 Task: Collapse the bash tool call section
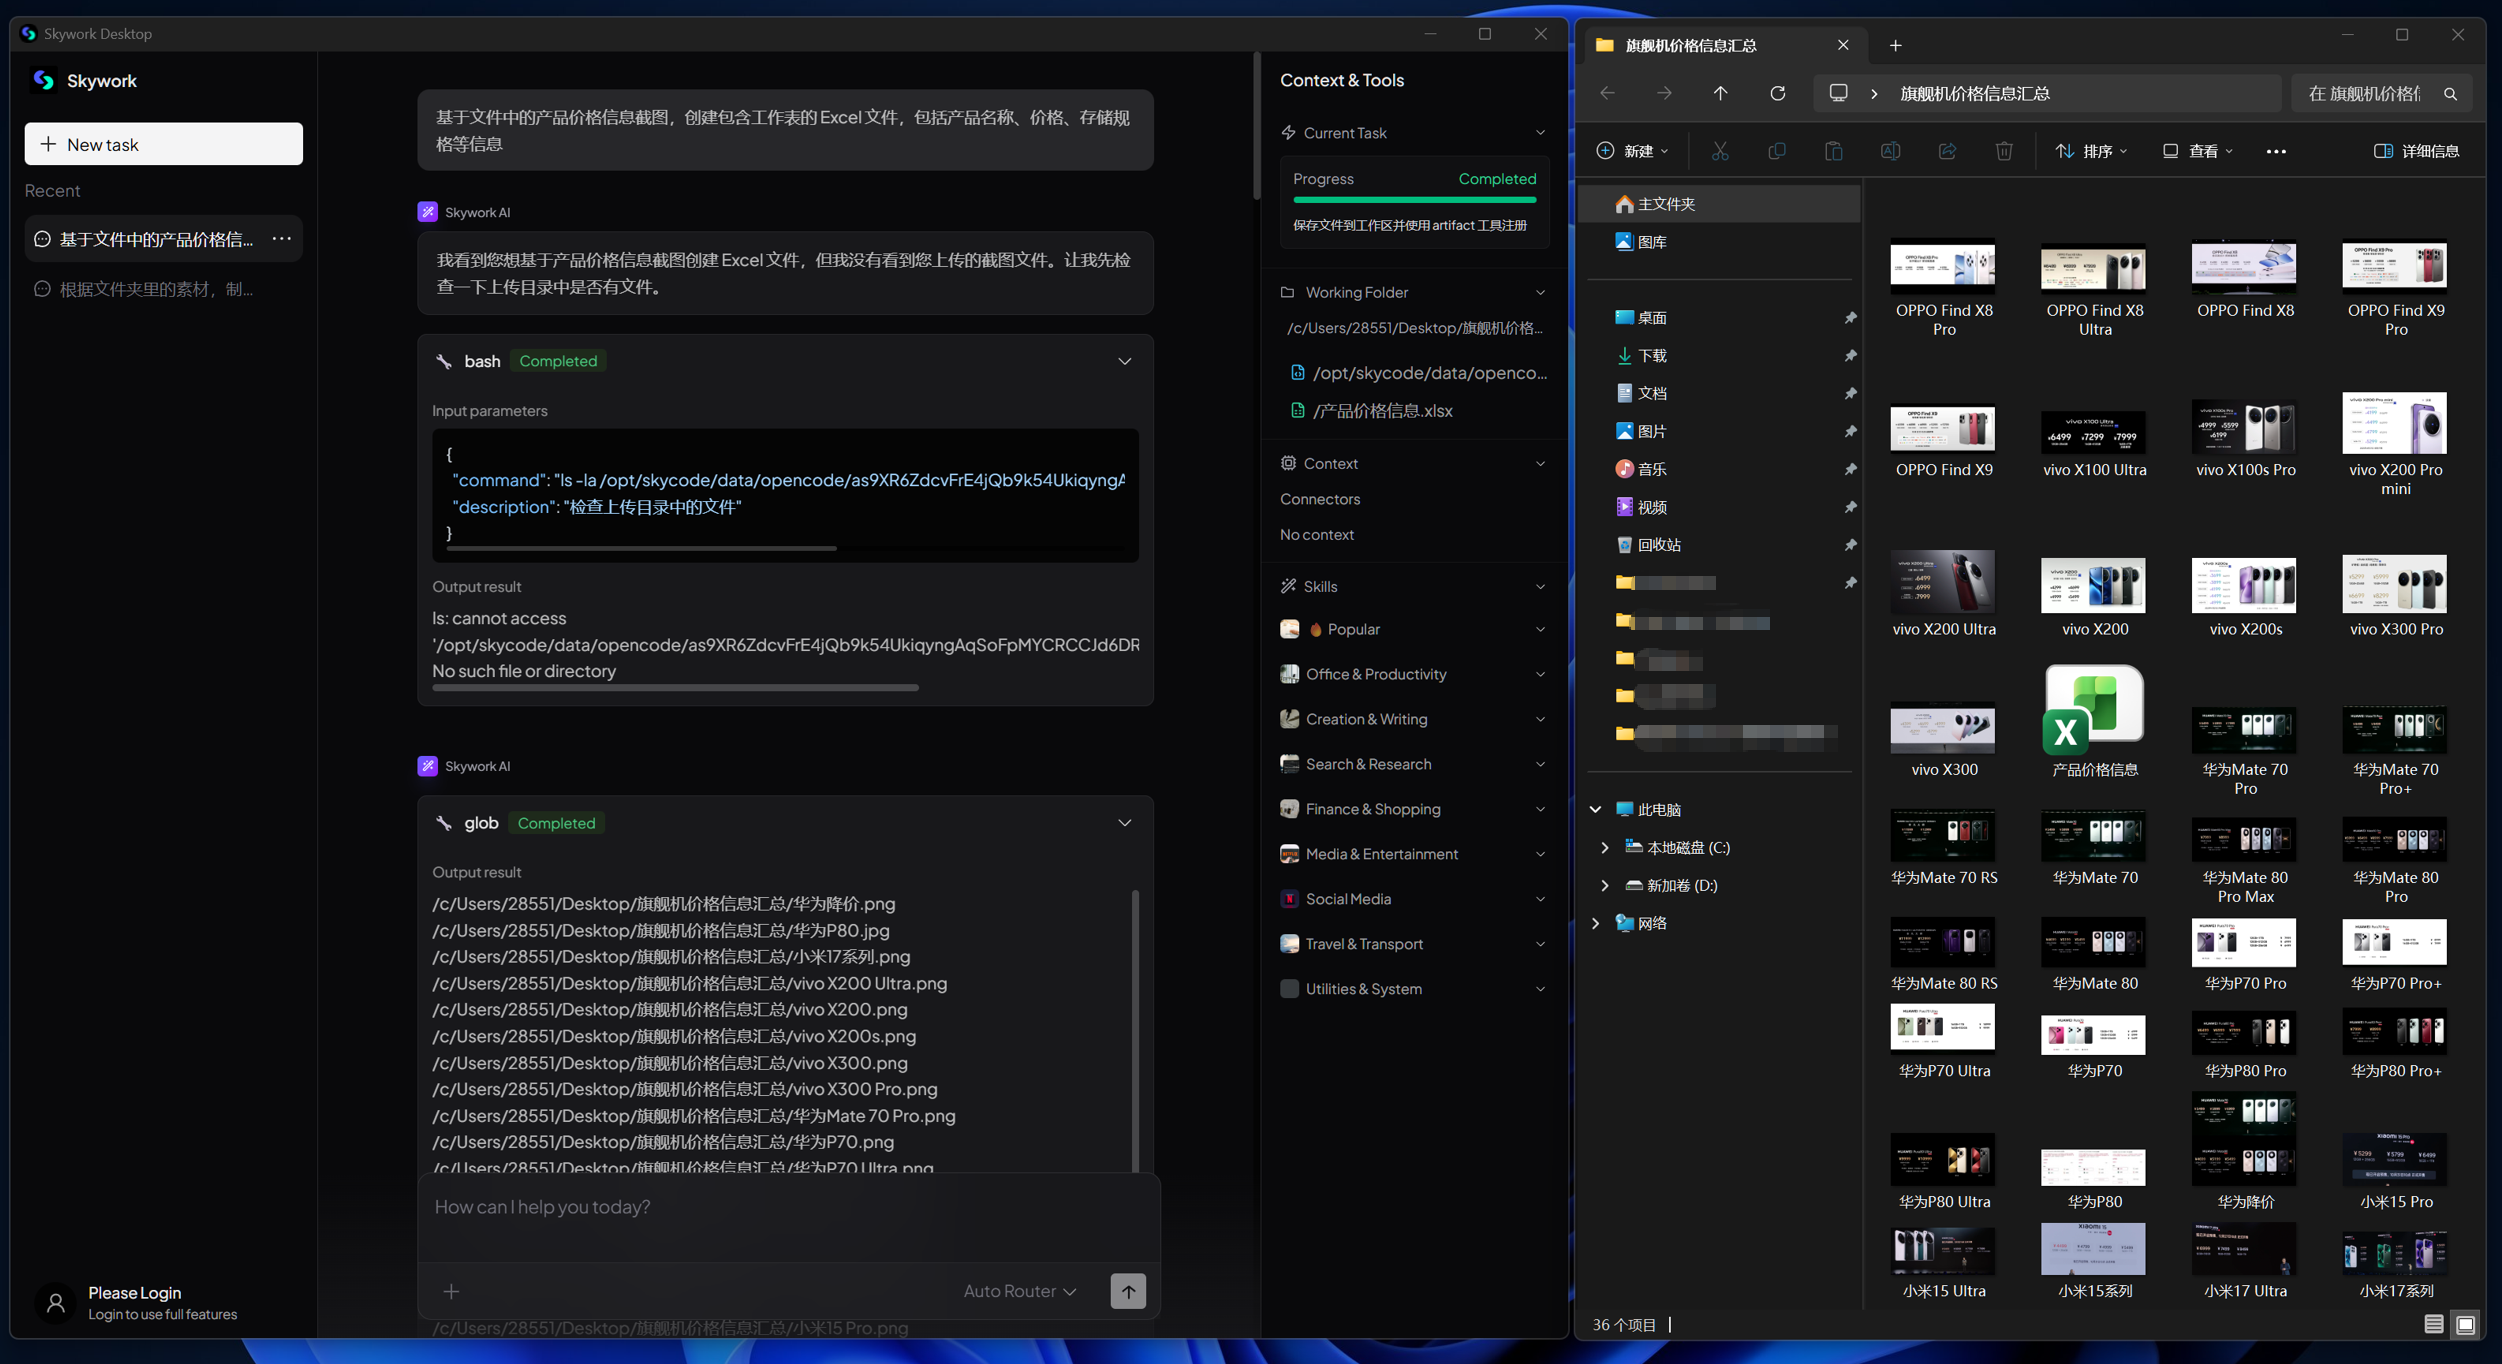tap(1124, 361)
